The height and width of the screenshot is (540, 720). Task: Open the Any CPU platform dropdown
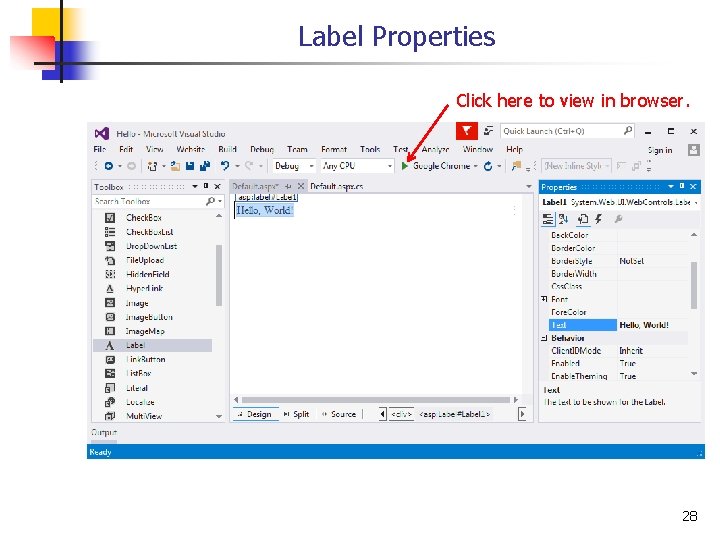pyautogui.click(x=390, y=166)
